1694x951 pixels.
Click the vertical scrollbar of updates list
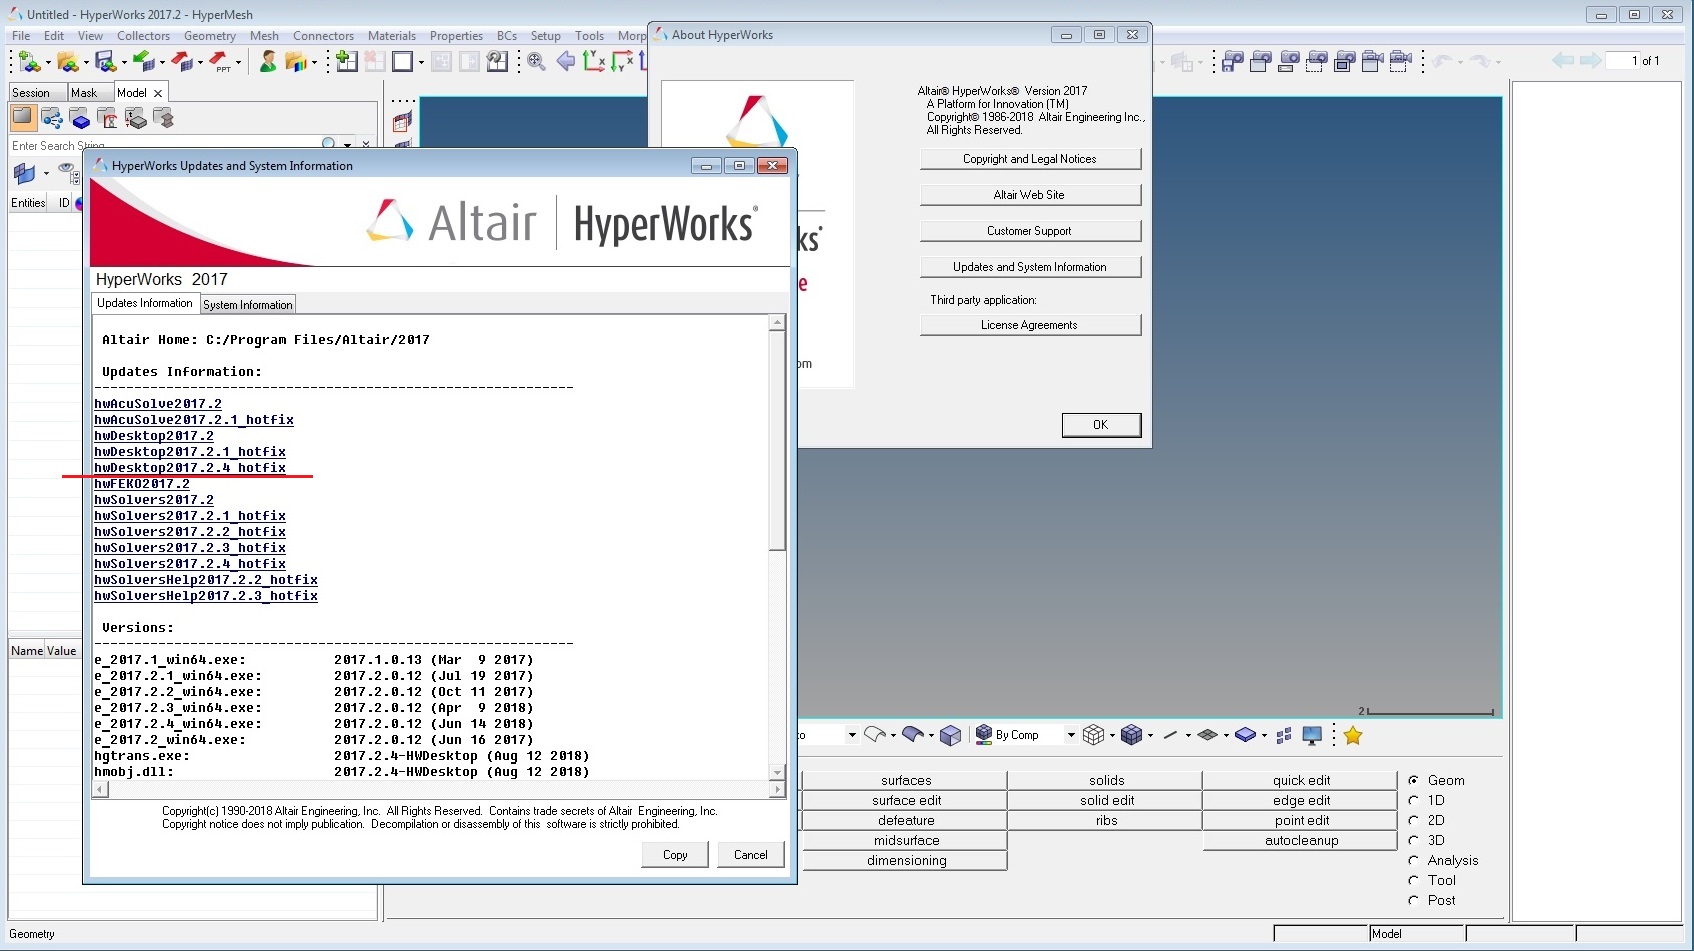777,547
